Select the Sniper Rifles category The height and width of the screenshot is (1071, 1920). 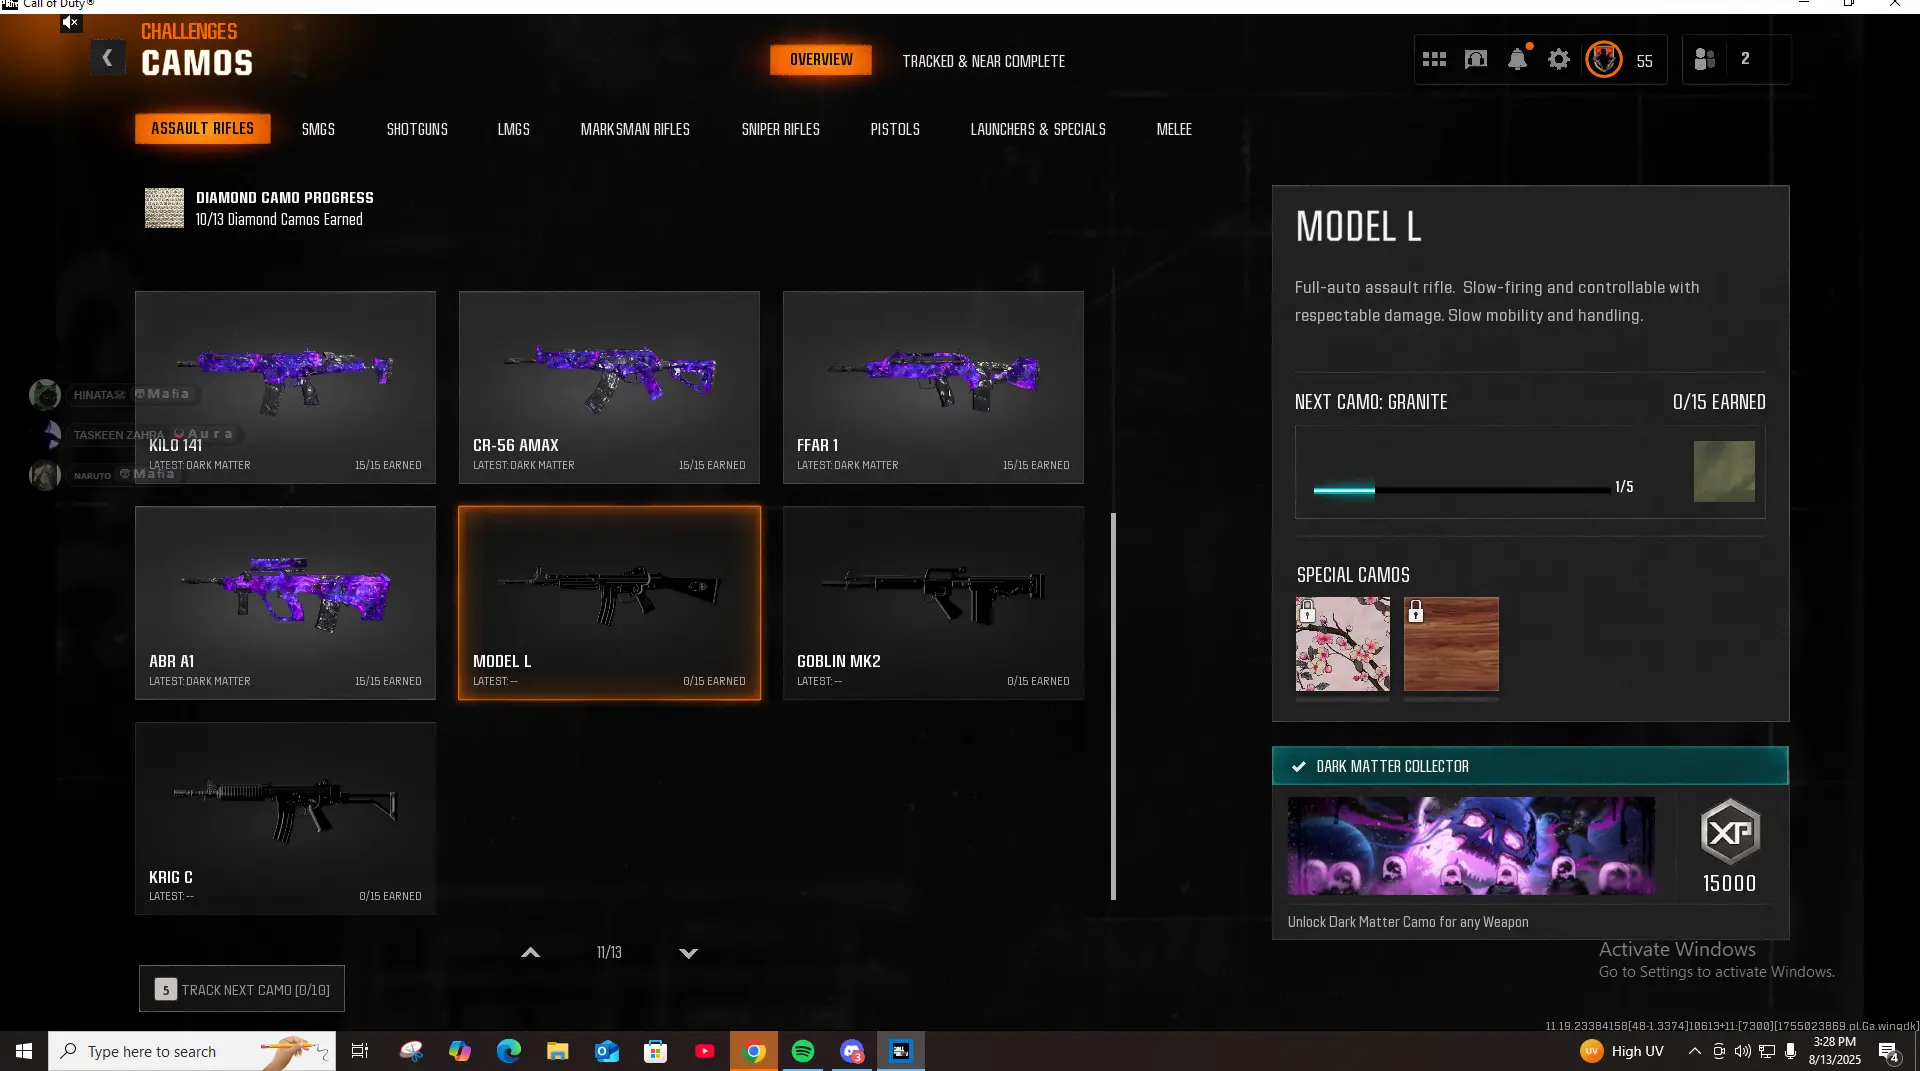click(x=781, y=129)
